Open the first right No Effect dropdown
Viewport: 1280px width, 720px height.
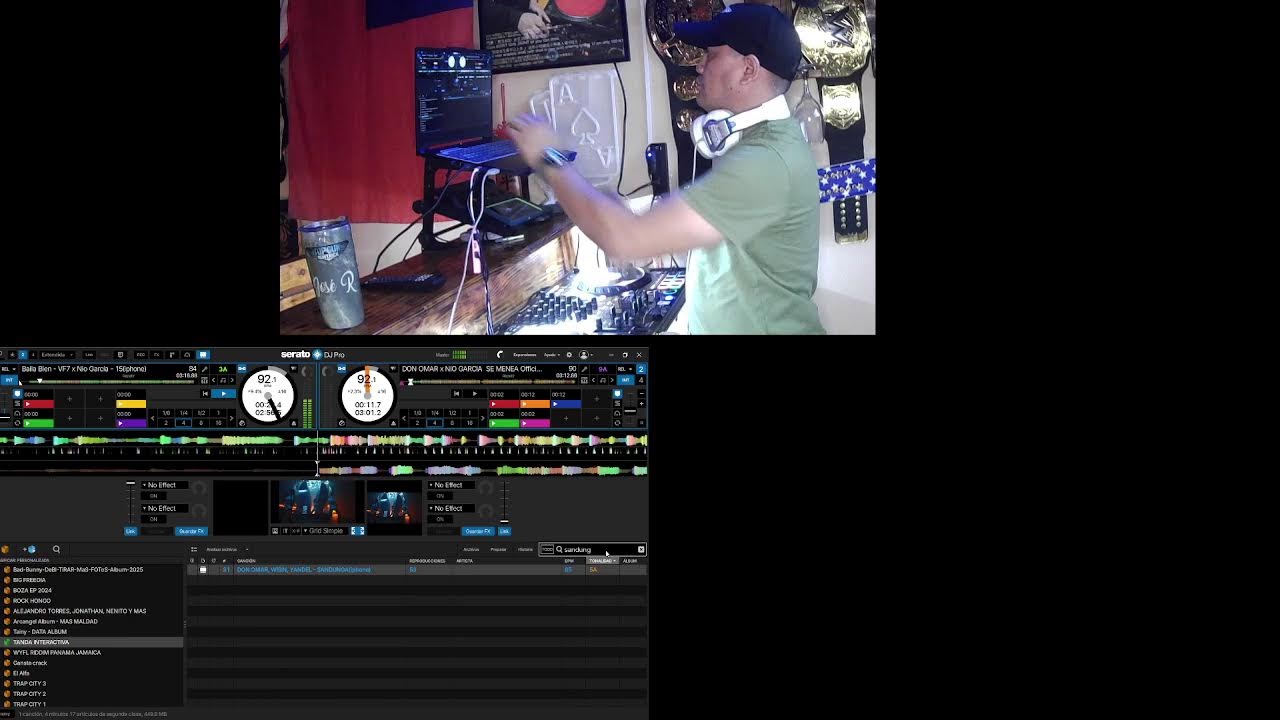[x=452, y=485]
